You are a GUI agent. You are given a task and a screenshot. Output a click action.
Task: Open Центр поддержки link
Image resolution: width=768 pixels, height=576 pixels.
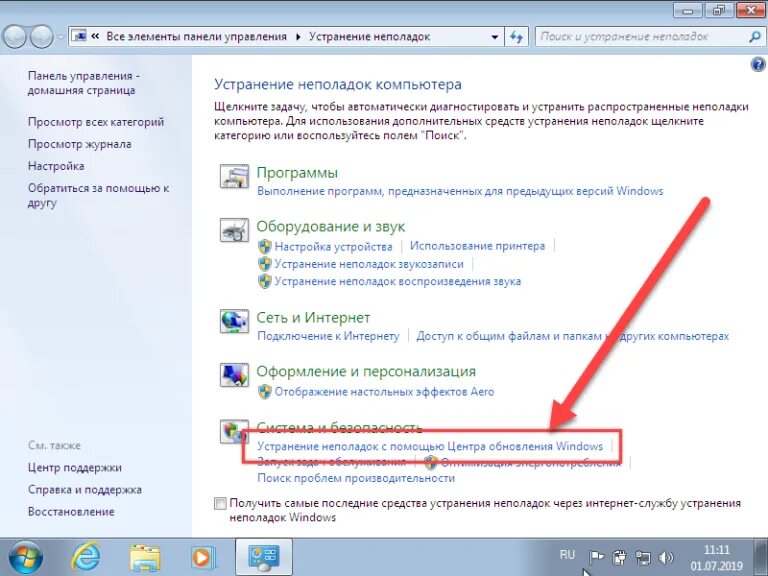[74, 468]
